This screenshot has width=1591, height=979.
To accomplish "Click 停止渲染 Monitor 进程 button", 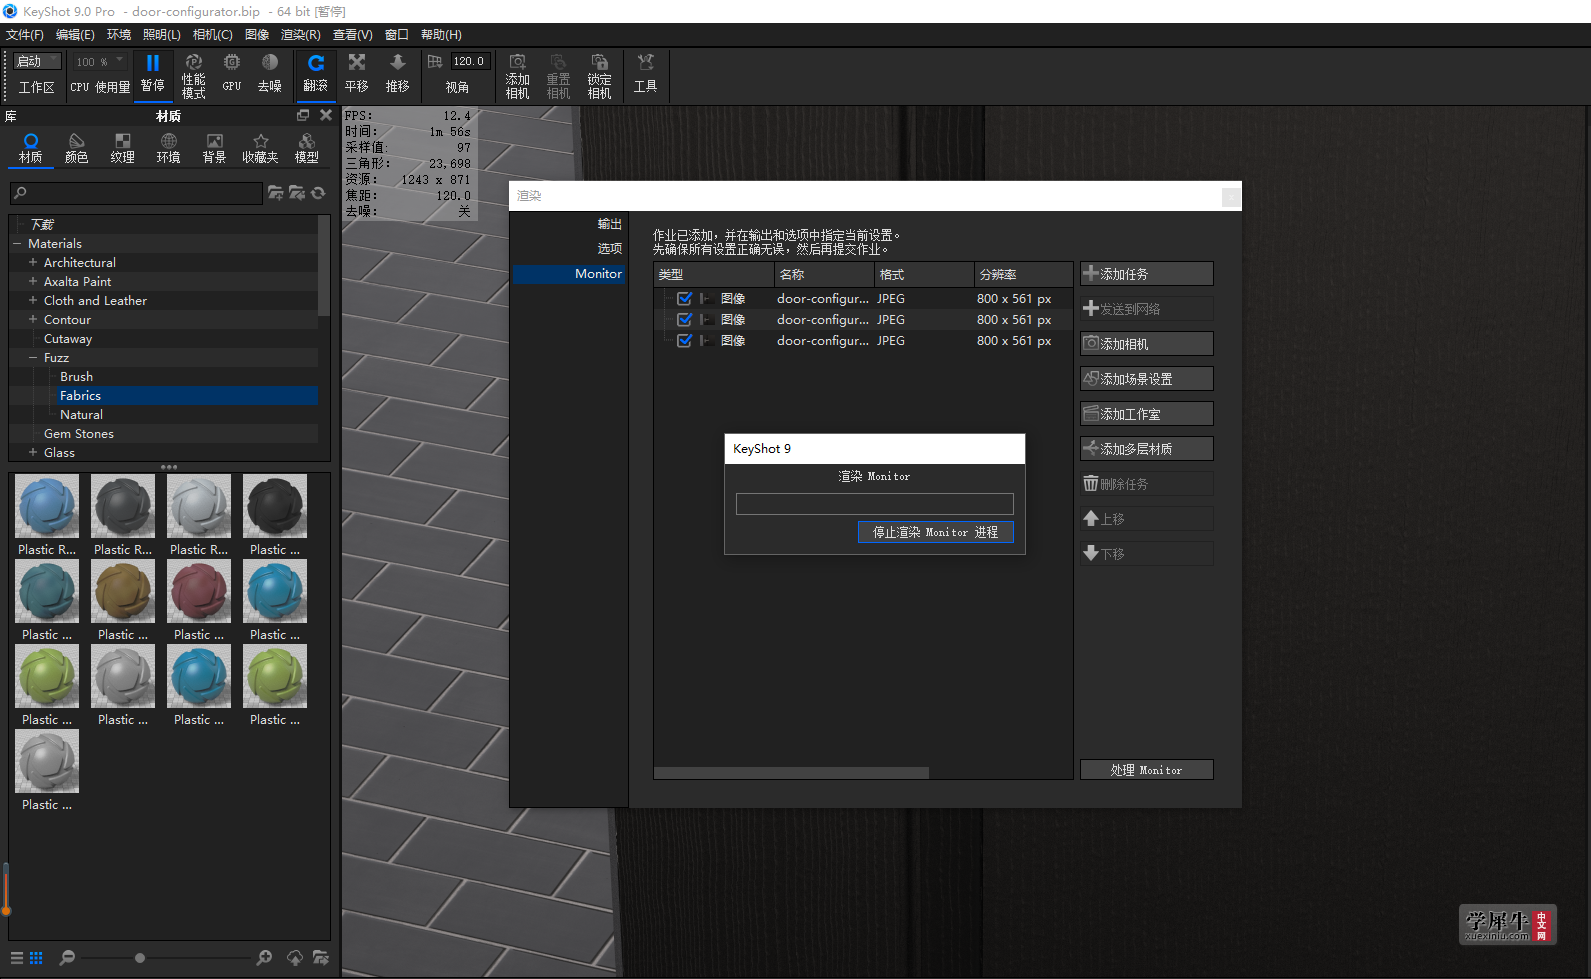I will pyautogui.click(x=935, y=532).
